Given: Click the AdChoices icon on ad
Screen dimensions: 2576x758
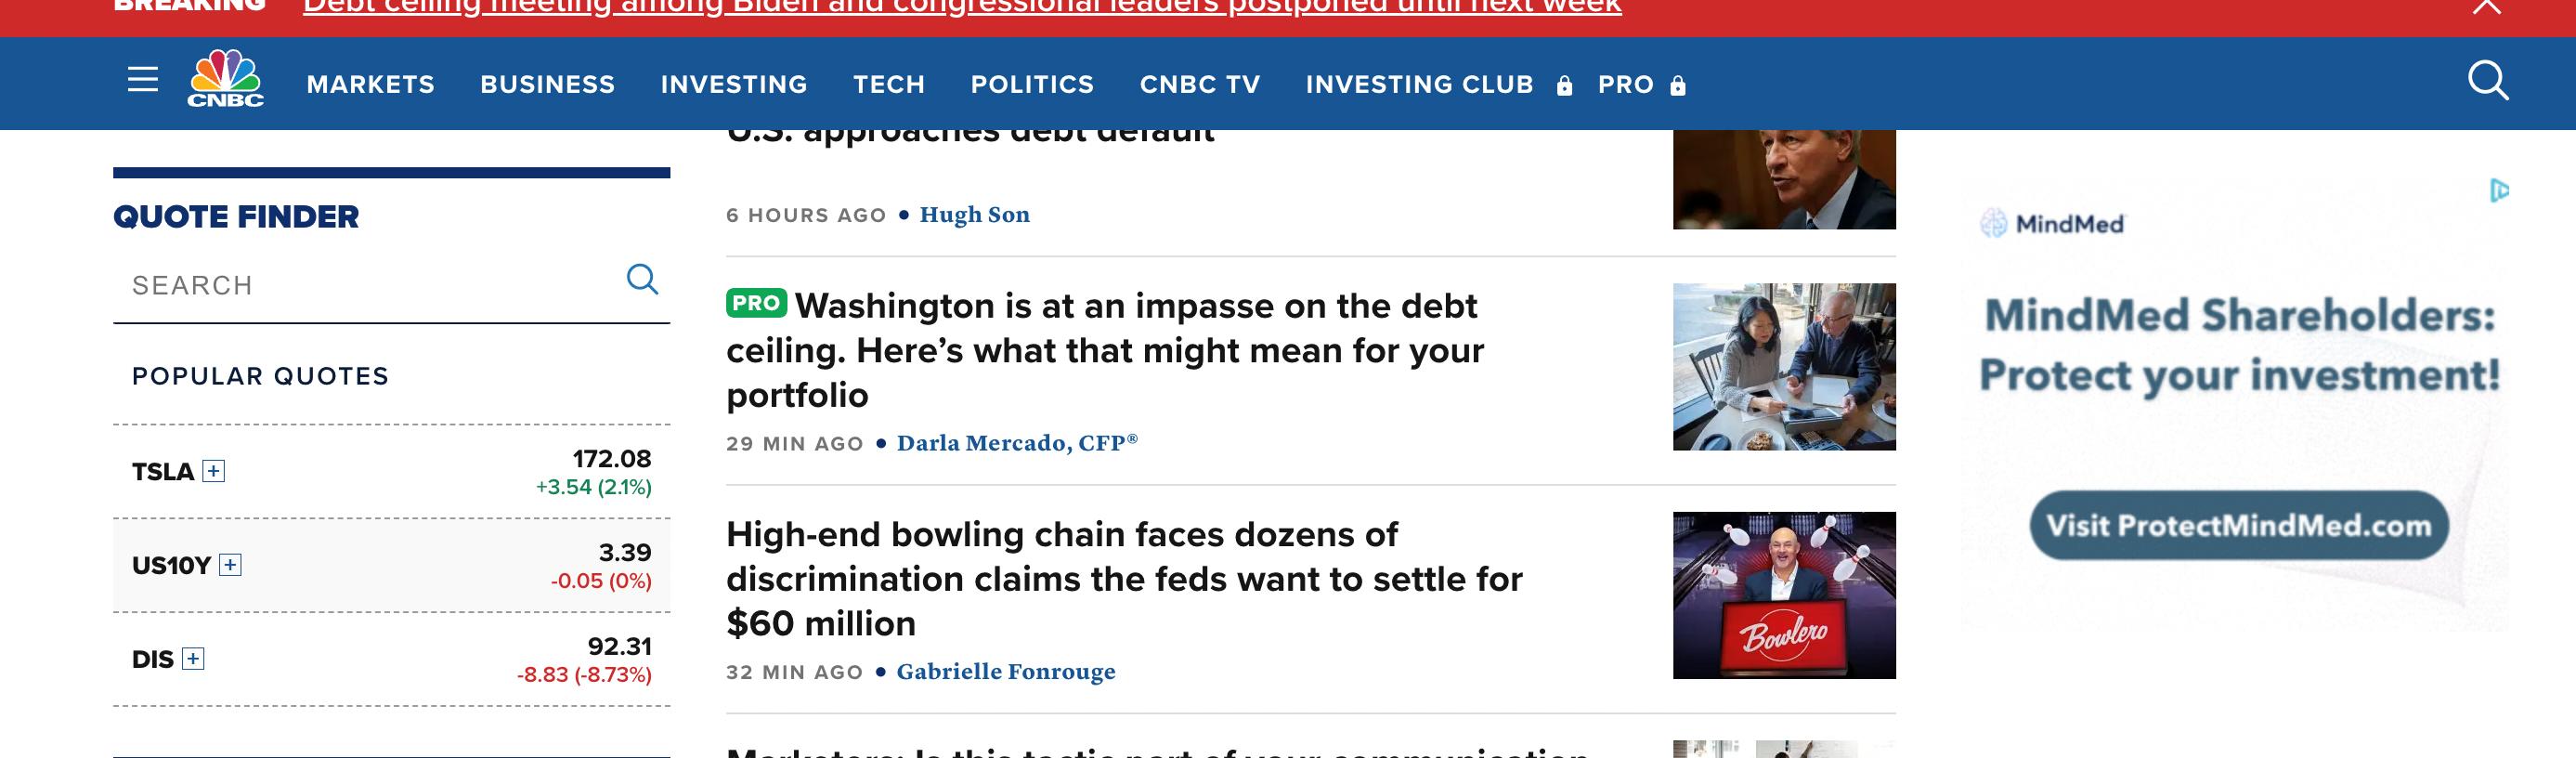Looking at the screenshot, I should click(x=2499, y=190).
